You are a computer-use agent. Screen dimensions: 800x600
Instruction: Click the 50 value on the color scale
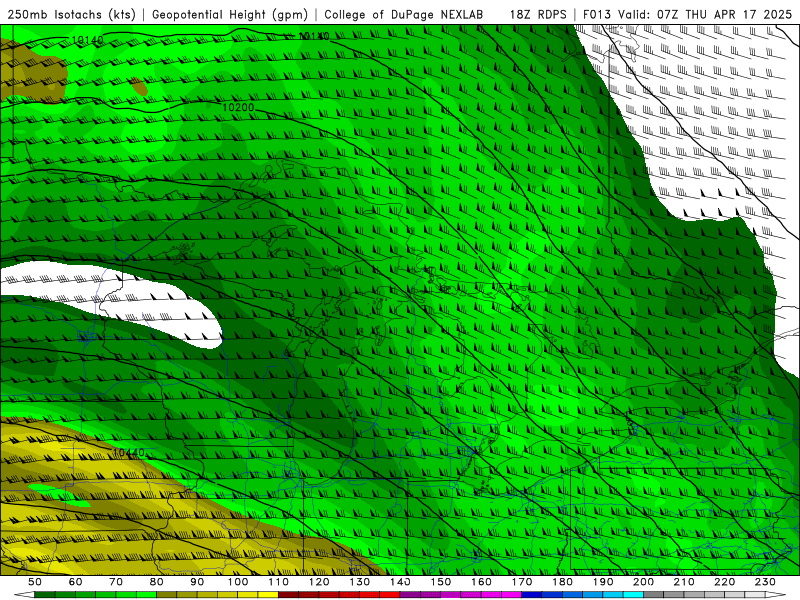tap(35, 582)
